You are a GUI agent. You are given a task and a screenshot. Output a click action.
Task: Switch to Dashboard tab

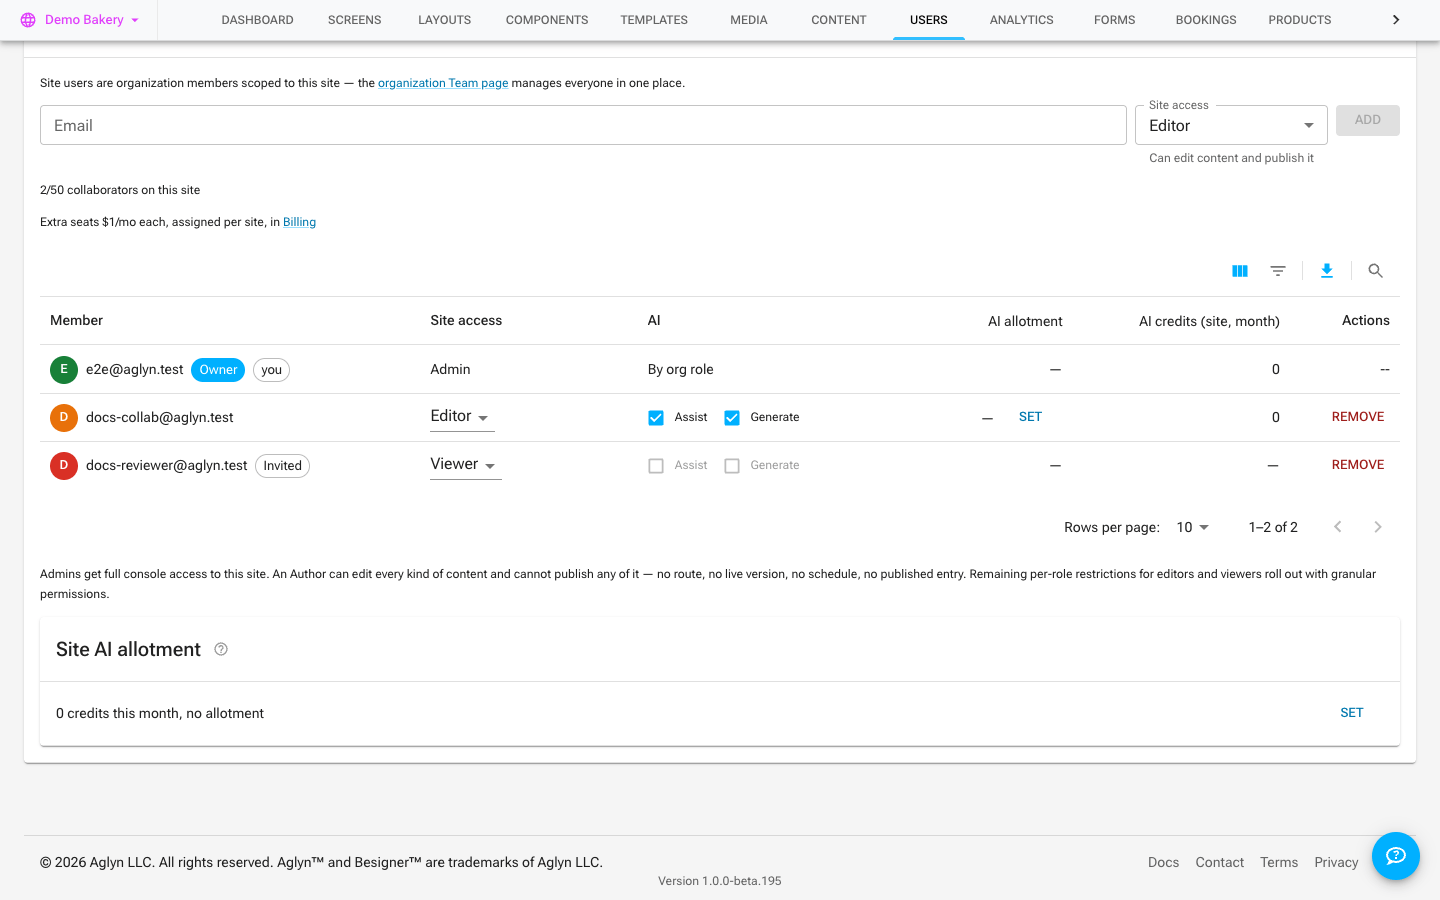258,20
